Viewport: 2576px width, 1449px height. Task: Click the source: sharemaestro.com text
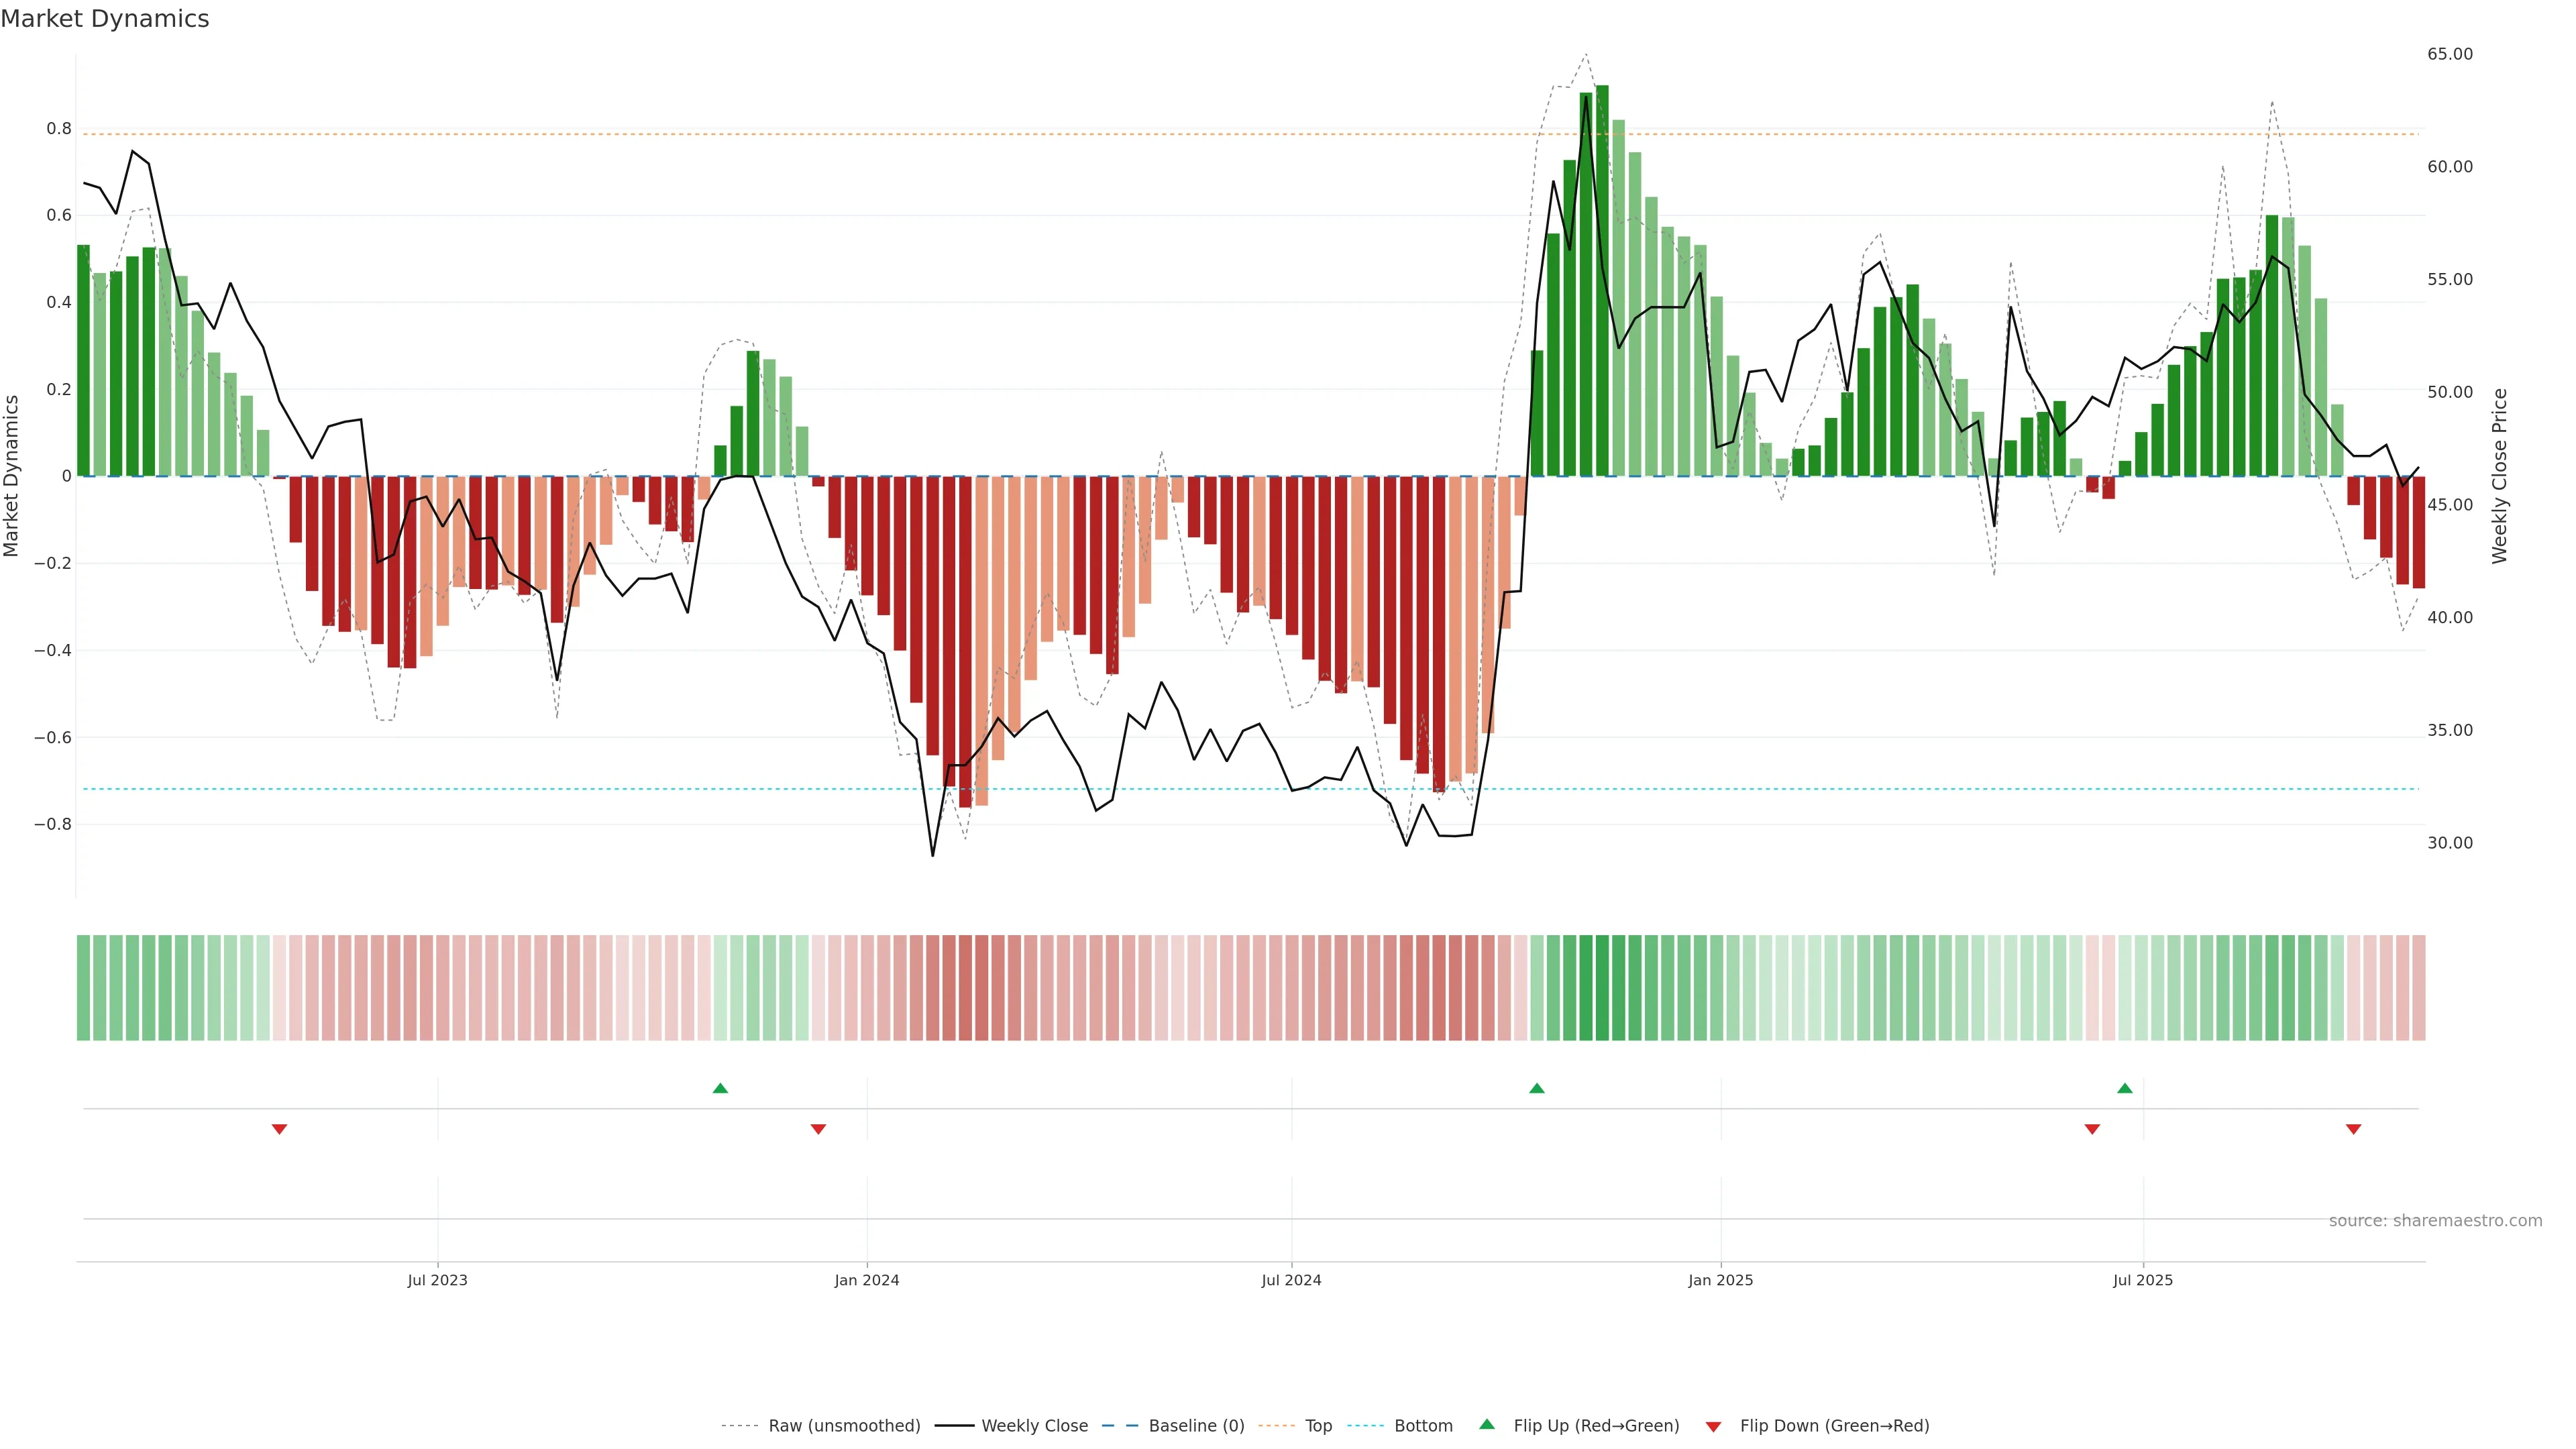(2435, 1221)
